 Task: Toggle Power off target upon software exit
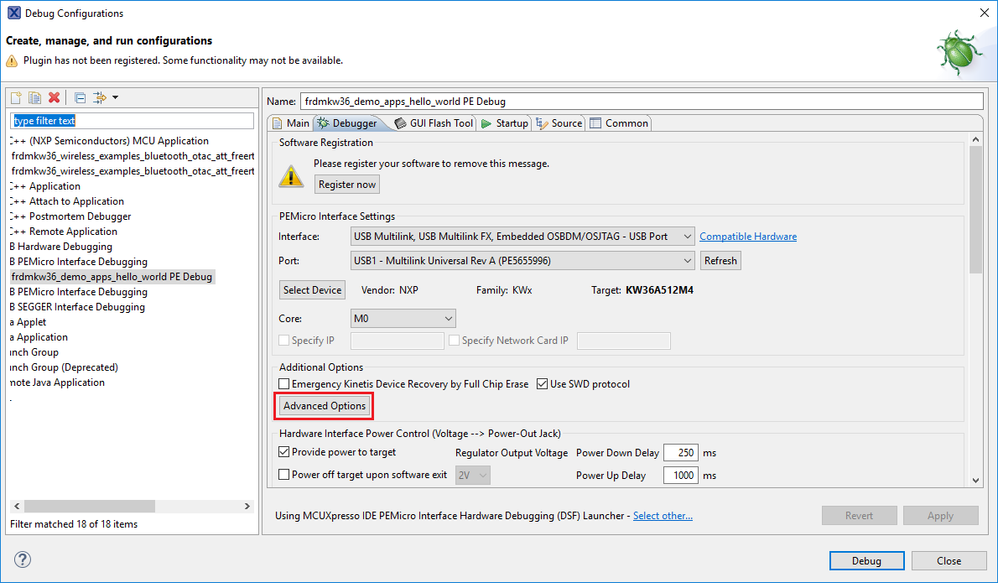pos(284,475)
